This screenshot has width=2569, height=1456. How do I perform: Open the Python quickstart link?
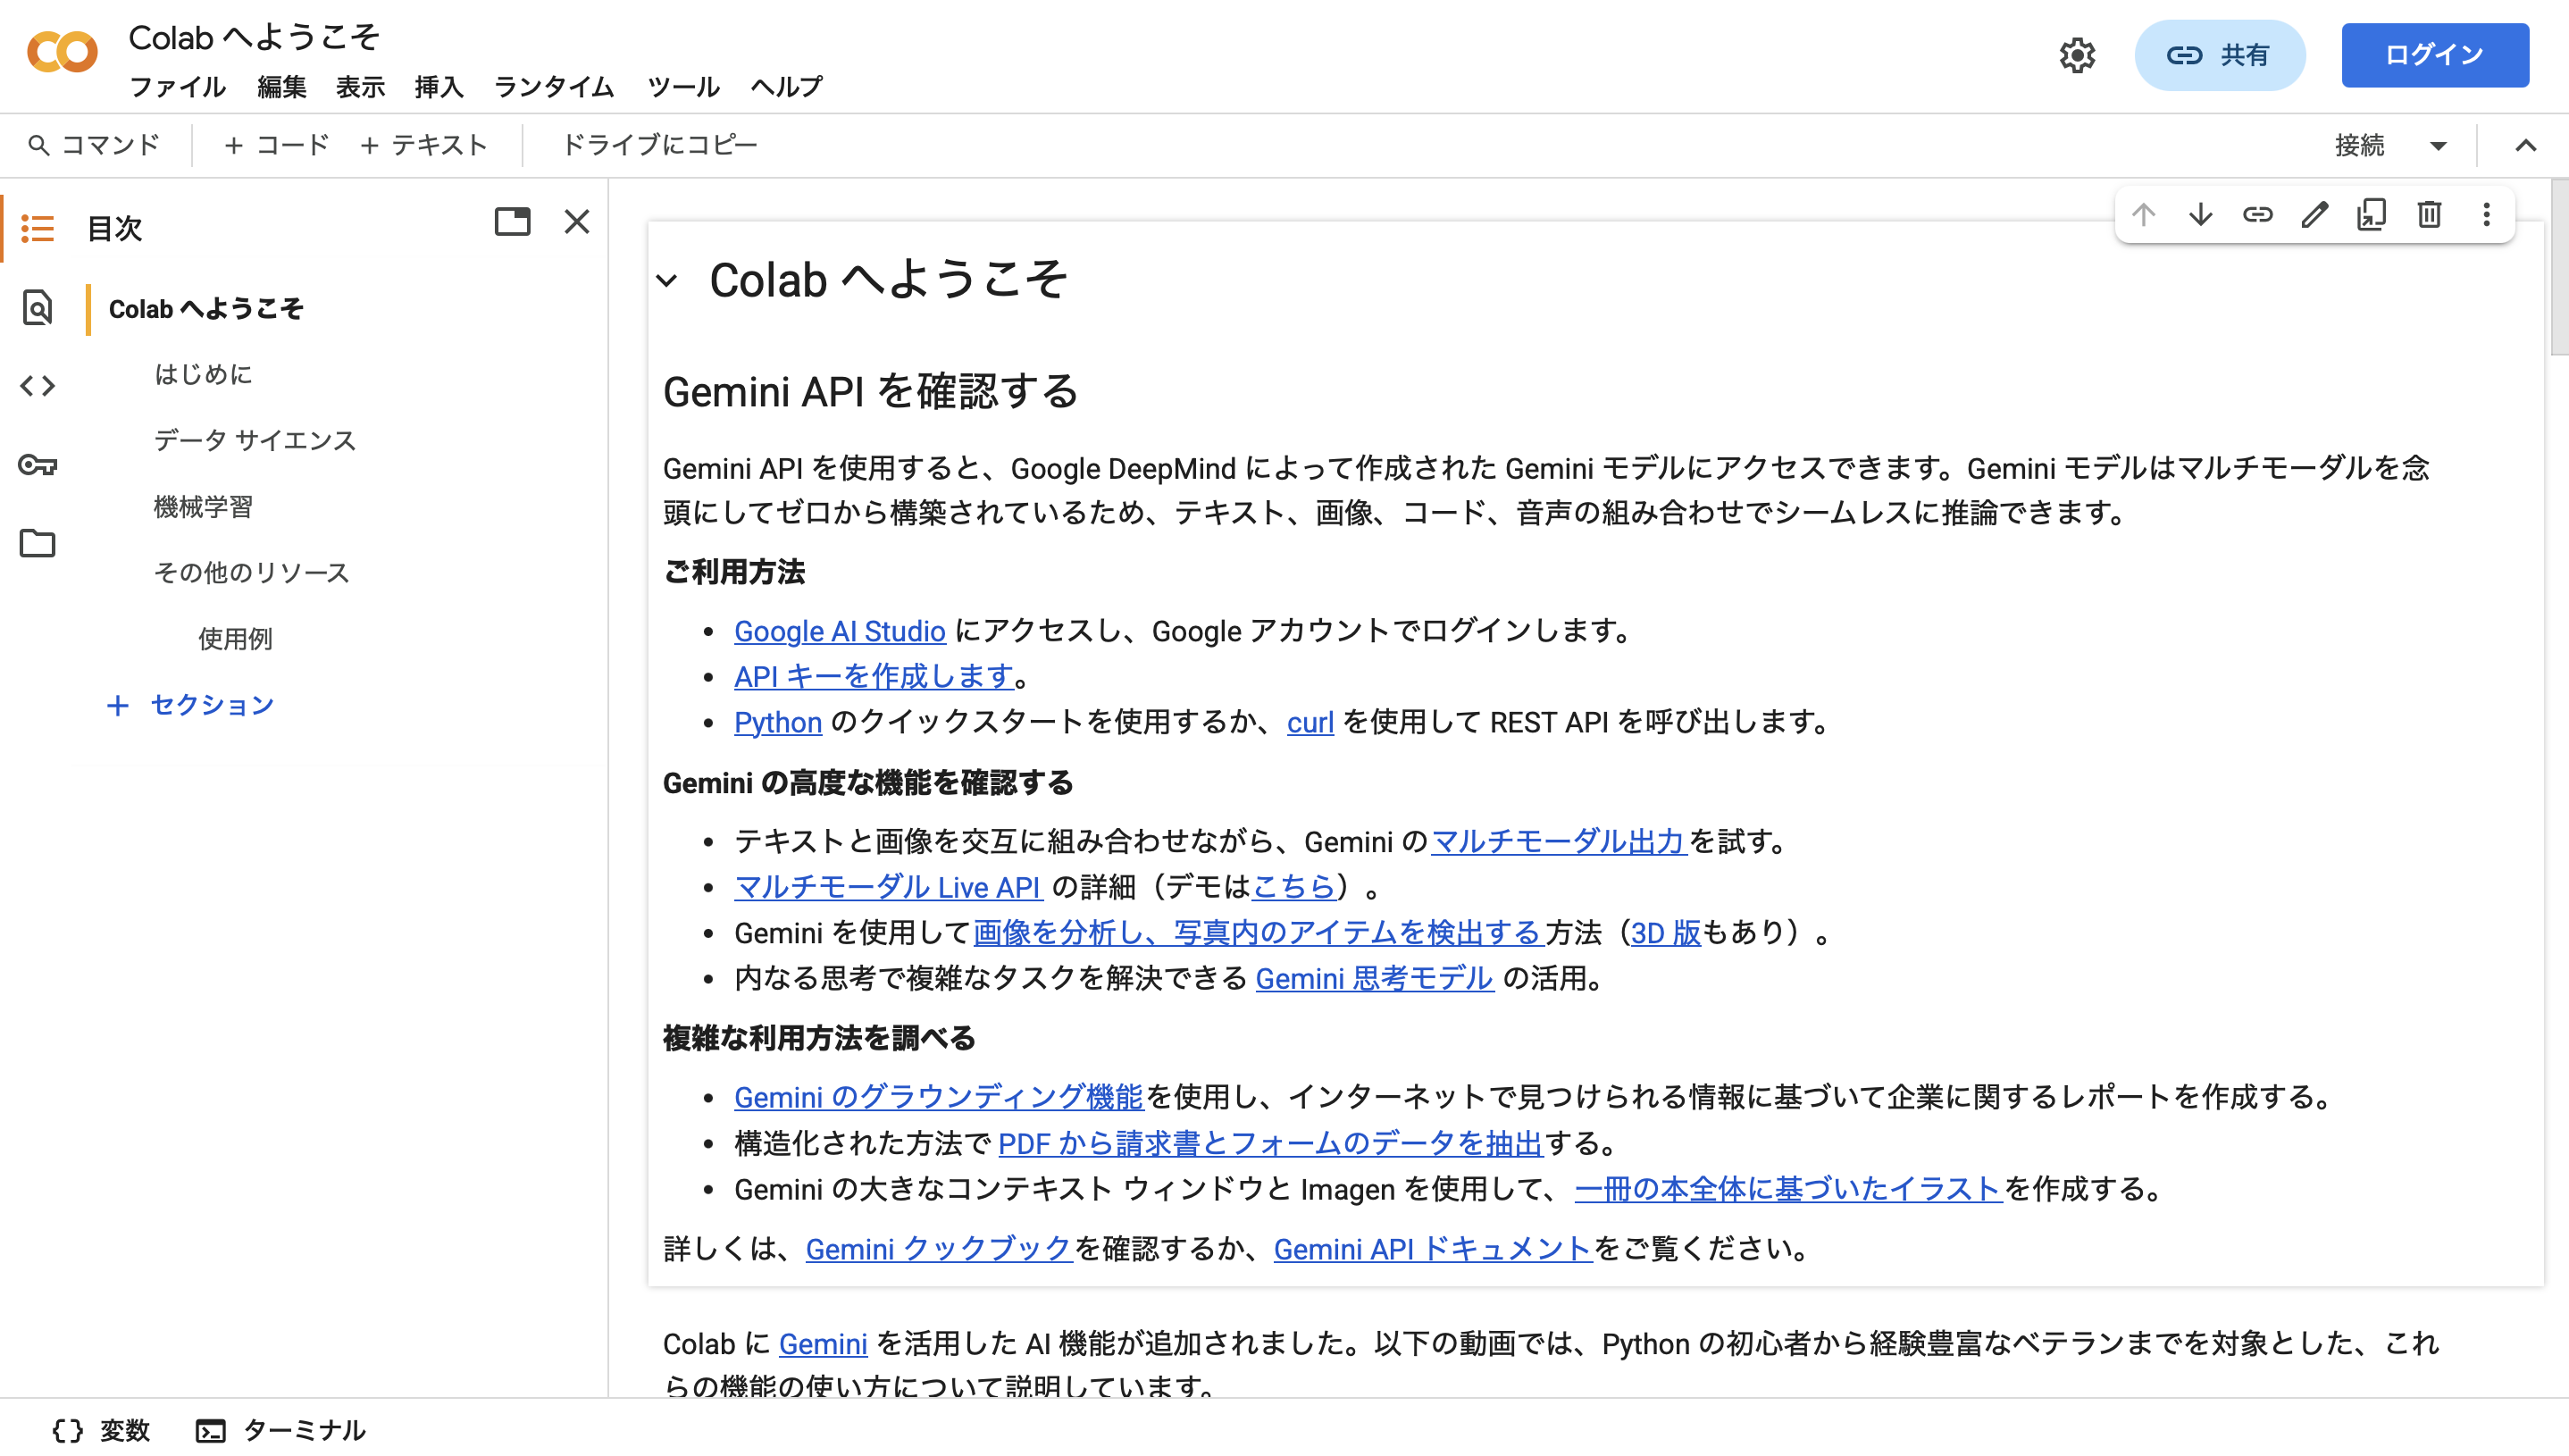[777, 722]
